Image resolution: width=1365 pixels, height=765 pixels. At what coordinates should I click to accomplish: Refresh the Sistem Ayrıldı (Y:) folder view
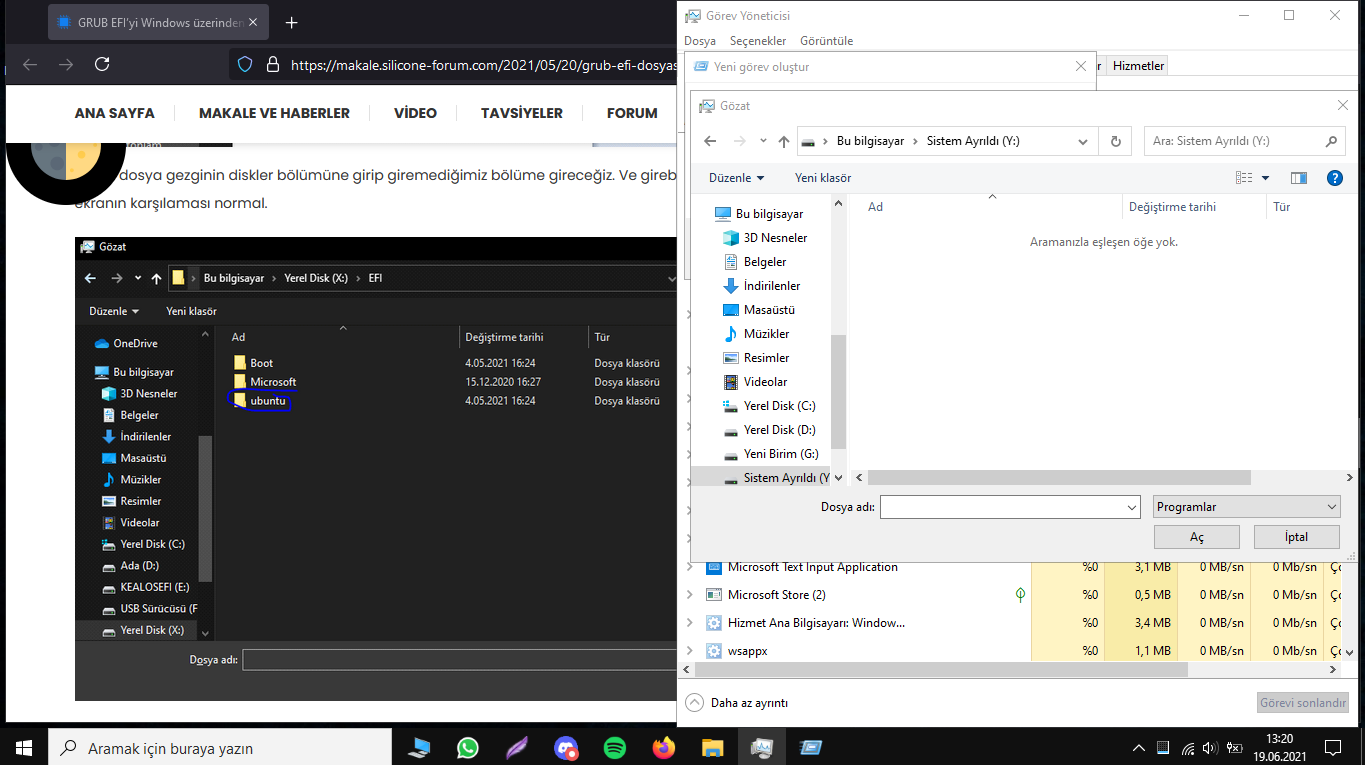pos(1116,141)
